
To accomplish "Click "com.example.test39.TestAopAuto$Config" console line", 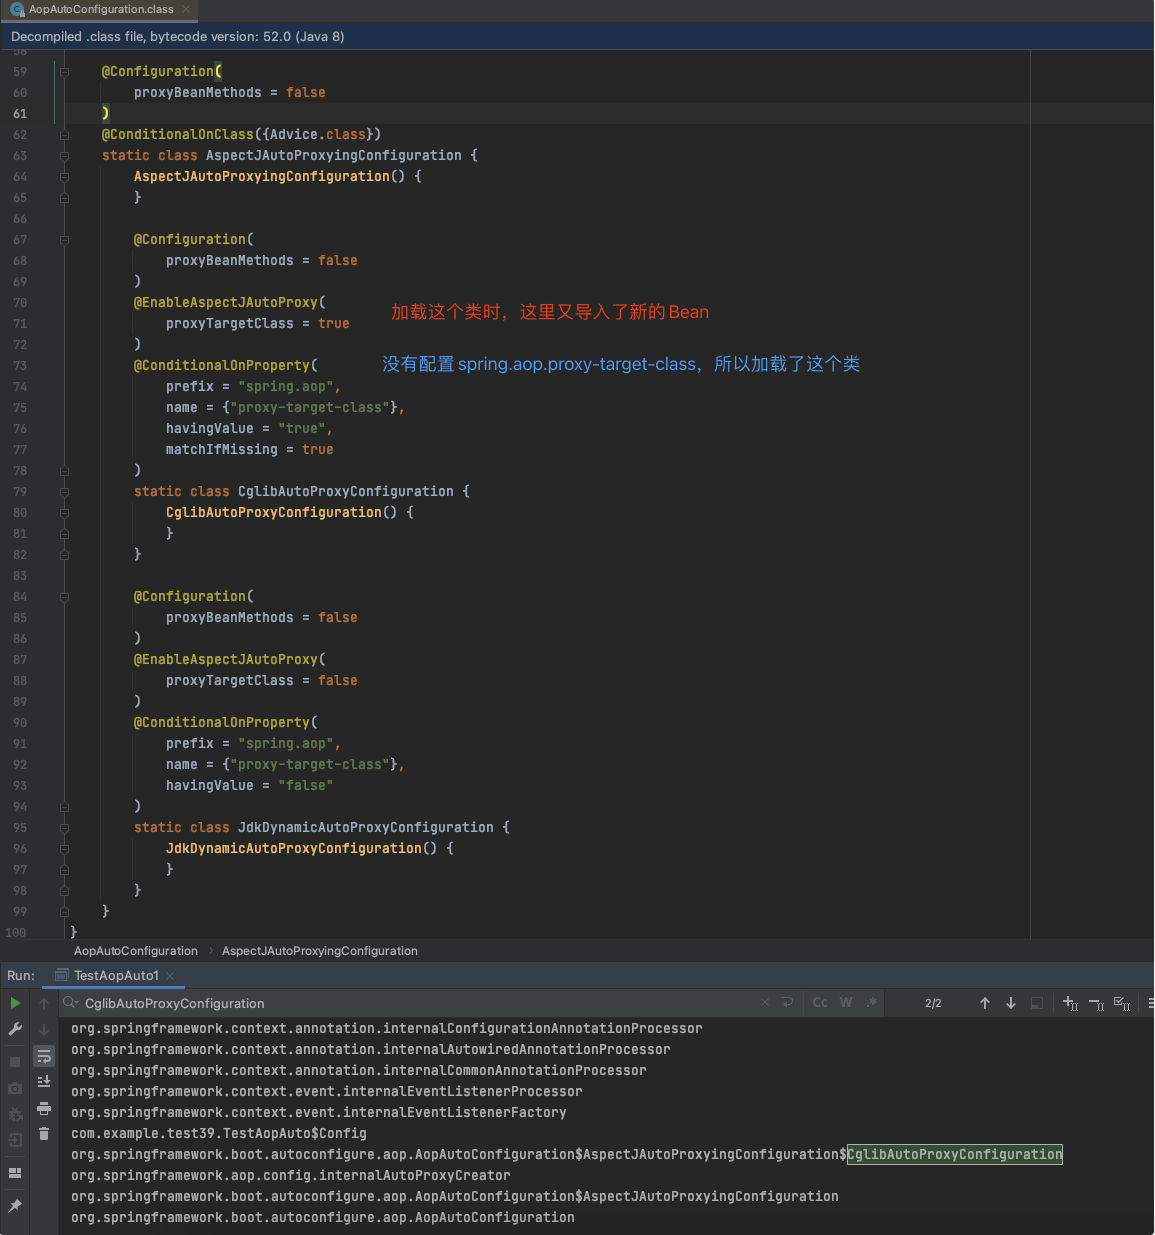I will point(219,1133).
